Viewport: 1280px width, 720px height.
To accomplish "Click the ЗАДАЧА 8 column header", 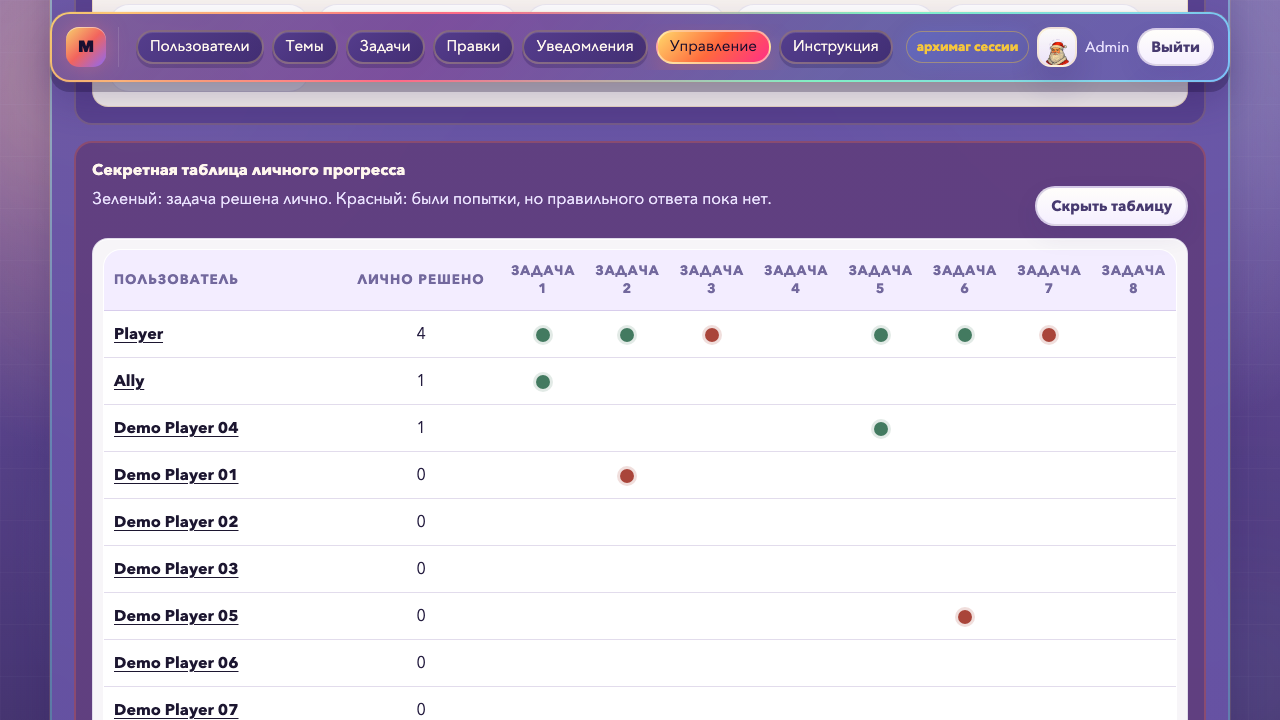I will coord(1133,279).
